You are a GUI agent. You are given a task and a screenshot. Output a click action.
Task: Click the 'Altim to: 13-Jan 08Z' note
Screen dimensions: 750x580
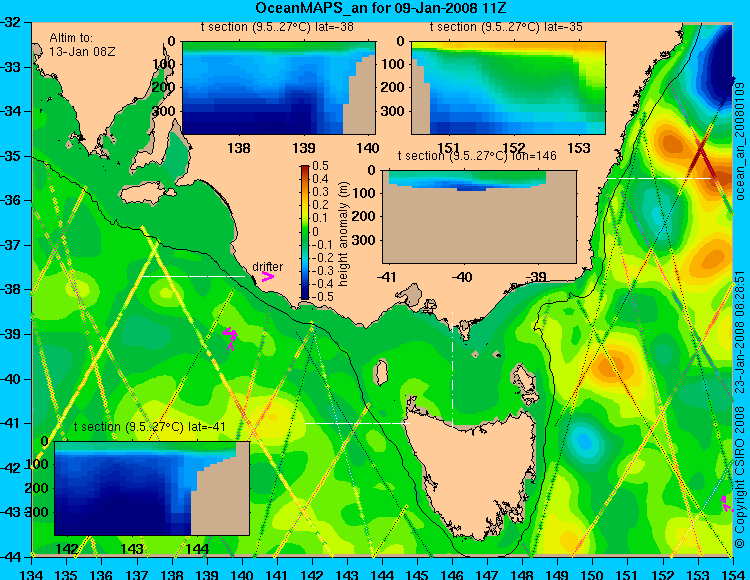click(82, 44)
